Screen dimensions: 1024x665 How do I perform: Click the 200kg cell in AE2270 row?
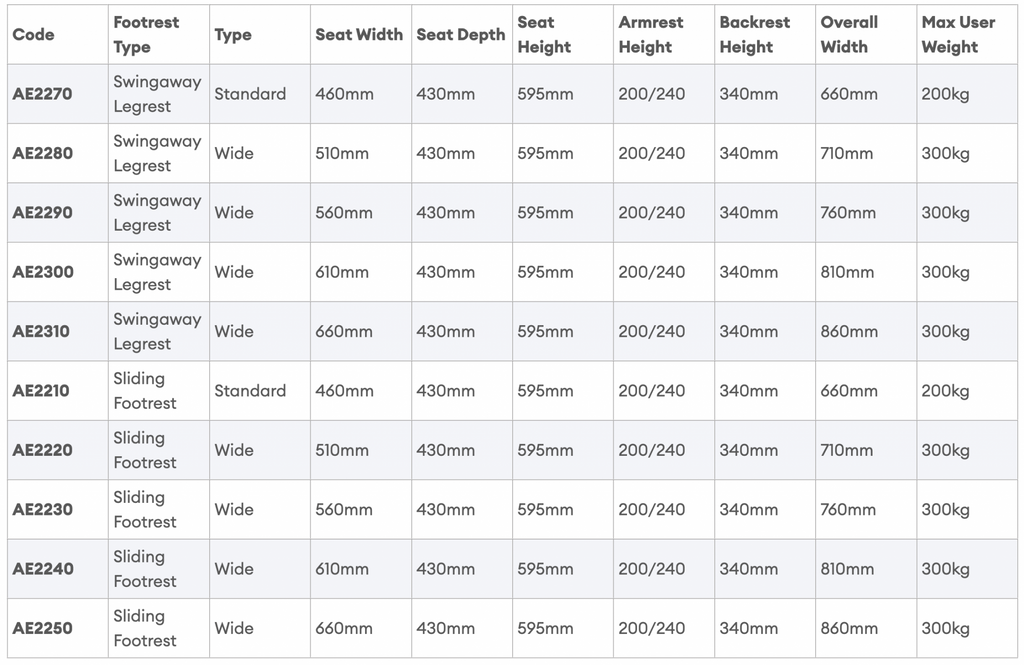click(x=945, y=94)
